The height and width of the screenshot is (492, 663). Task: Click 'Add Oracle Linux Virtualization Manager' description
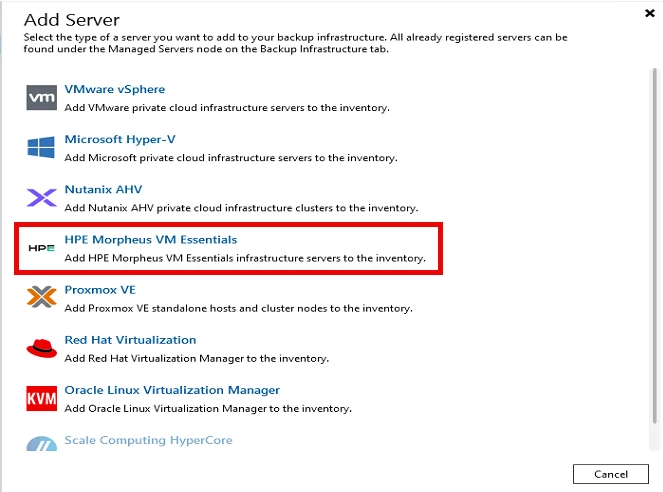tap(208, 408)
